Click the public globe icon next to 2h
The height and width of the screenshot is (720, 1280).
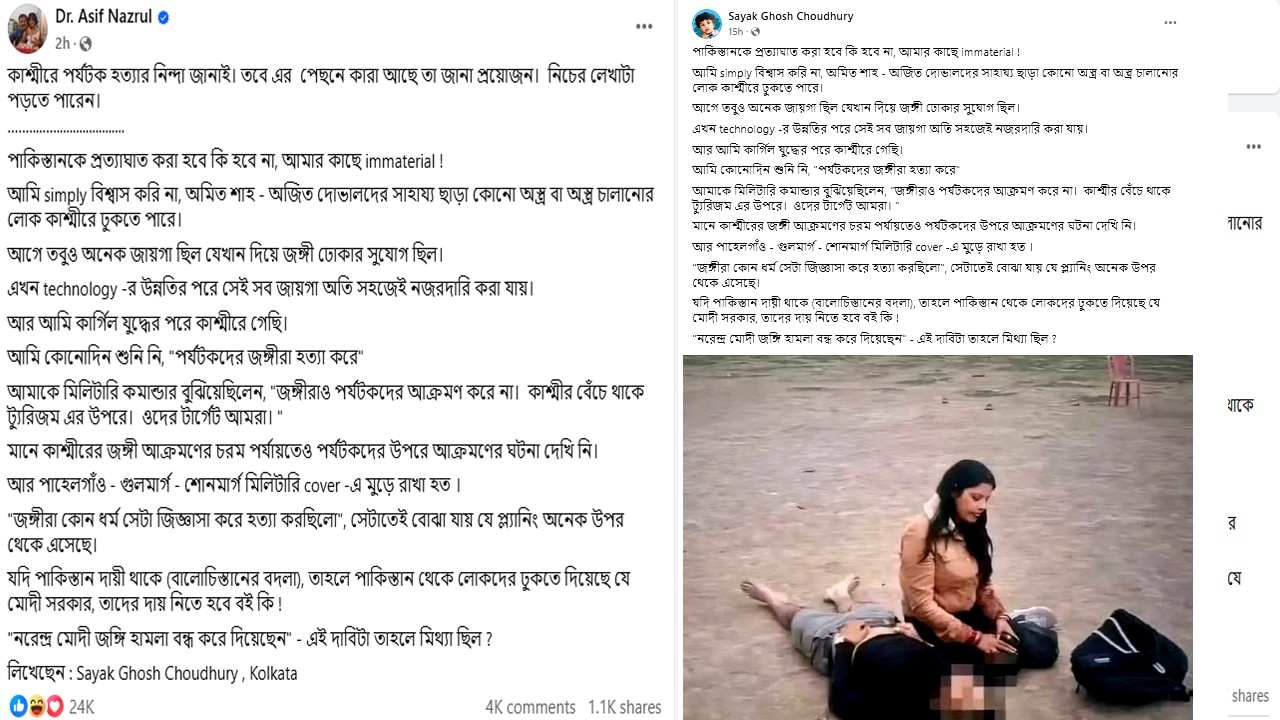(85, 43)
